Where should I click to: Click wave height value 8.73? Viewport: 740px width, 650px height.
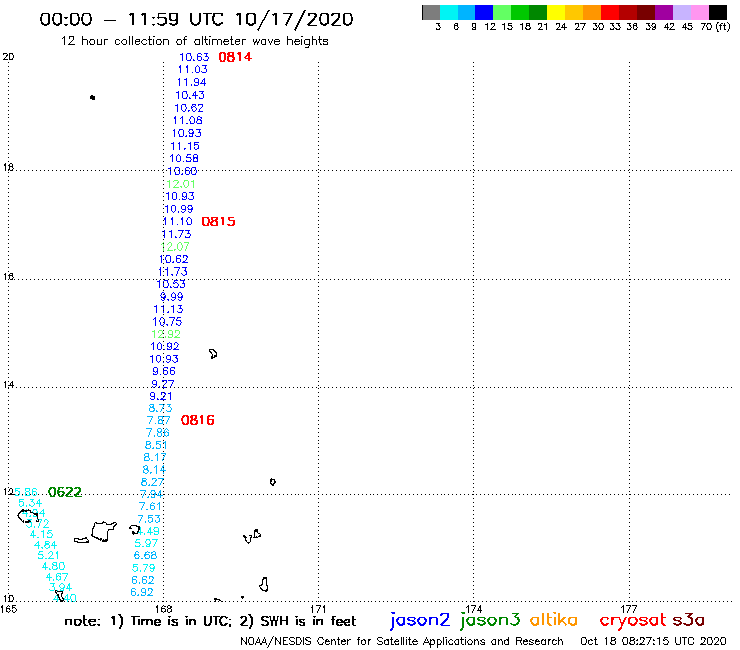point(160,408)
